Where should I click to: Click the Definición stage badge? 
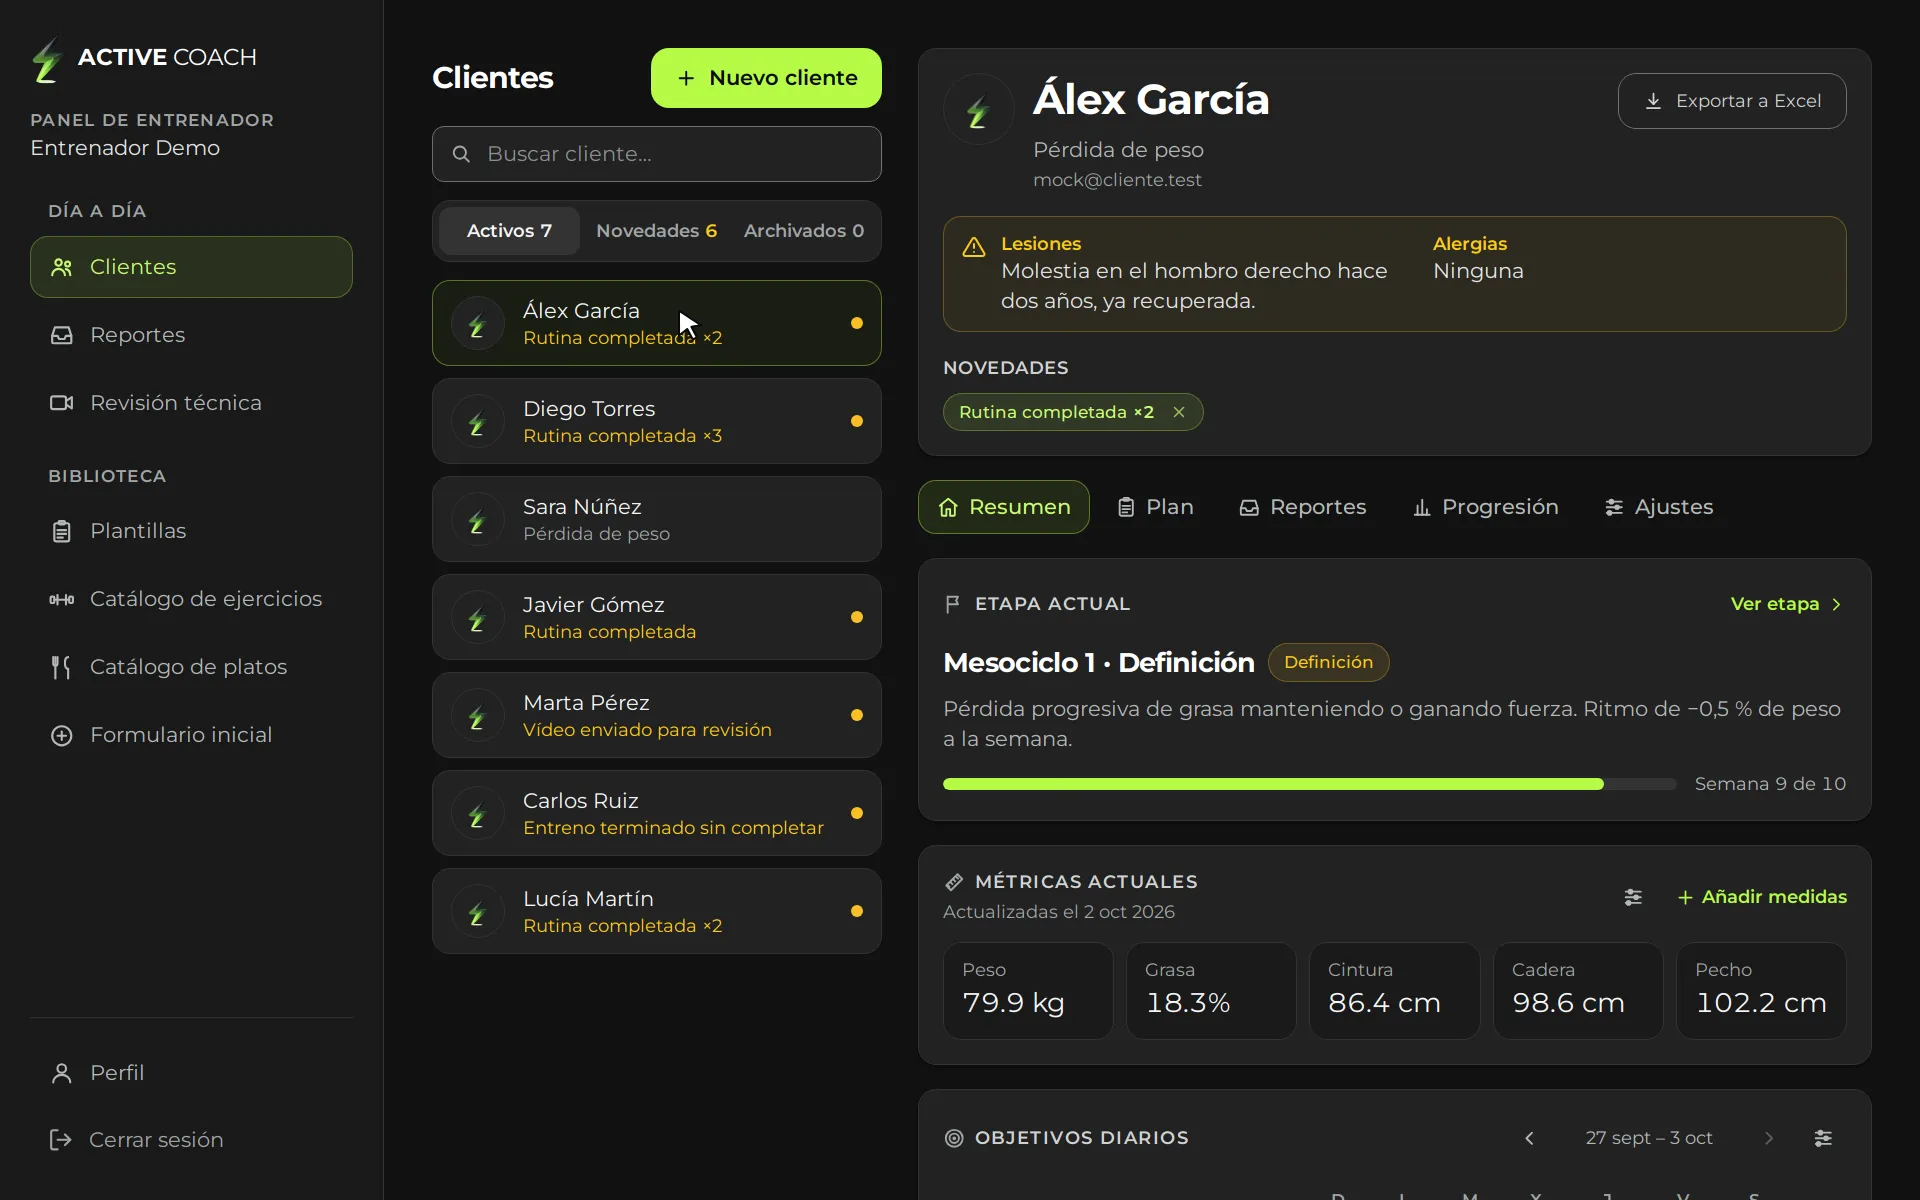pyautogui.click(x=1328, y=662)
